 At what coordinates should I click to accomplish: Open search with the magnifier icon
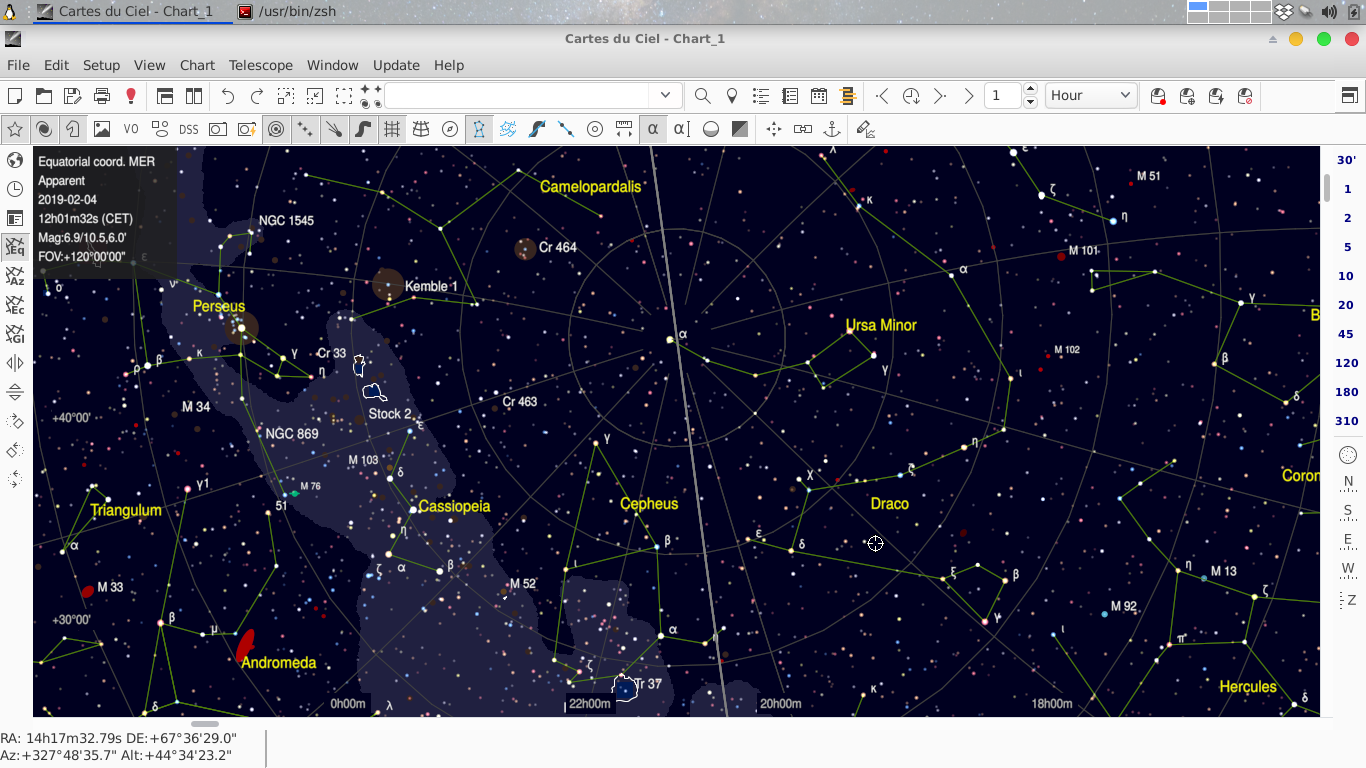point(703,96)
